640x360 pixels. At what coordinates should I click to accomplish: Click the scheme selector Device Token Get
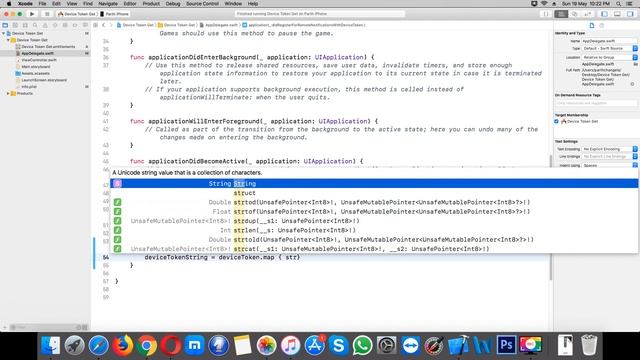click(77, 14)
